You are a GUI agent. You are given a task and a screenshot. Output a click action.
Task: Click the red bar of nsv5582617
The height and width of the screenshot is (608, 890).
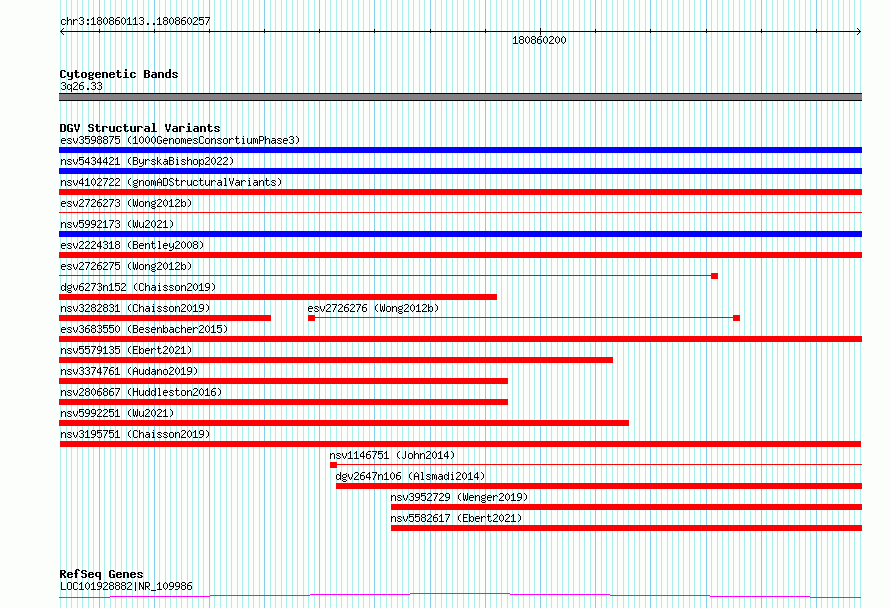(627, 528)
